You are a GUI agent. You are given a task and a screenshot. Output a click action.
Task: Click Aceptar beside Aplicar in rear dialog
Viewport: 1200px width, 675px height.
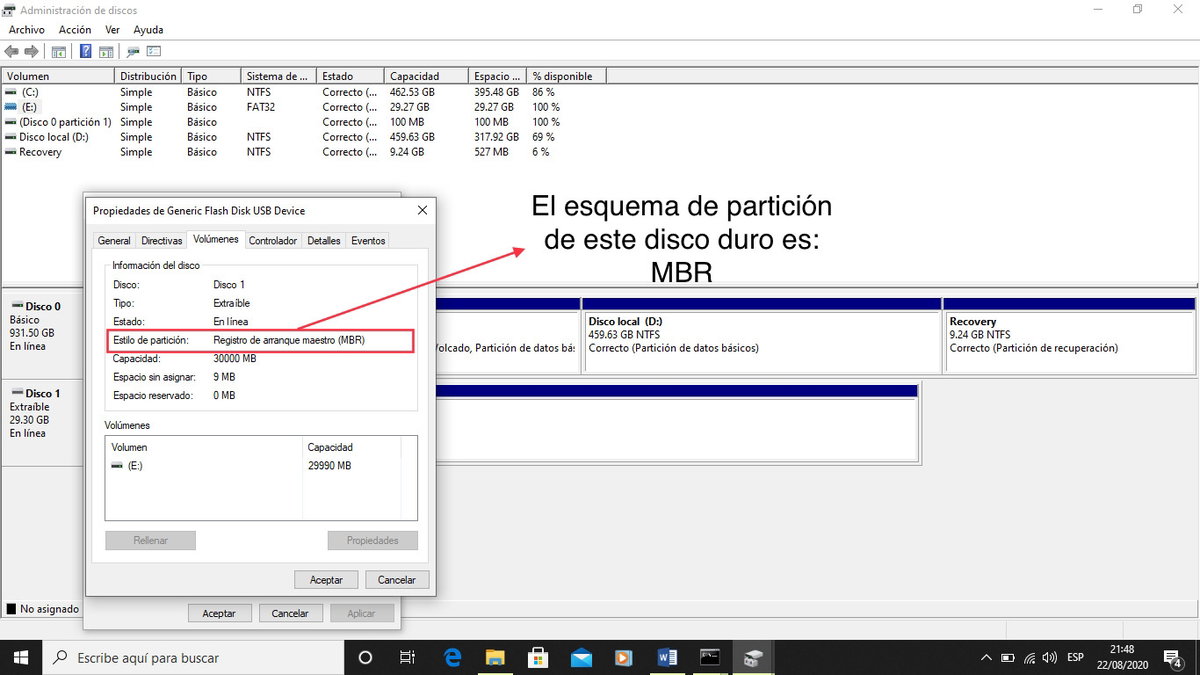(219, 613)
